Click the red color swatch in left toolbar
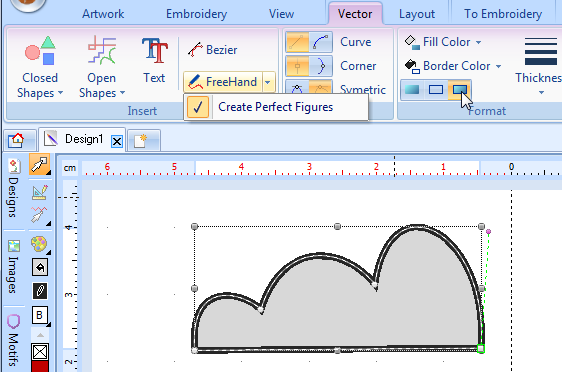The height and width of the screenshot is (372, 562). coord(40,366)
